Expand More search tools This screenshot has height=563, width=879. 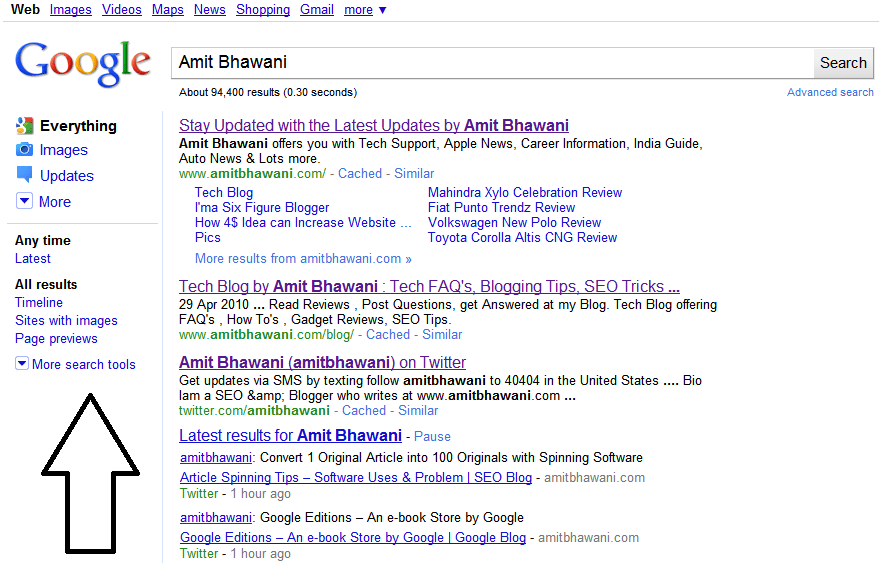tap(76, 364)
